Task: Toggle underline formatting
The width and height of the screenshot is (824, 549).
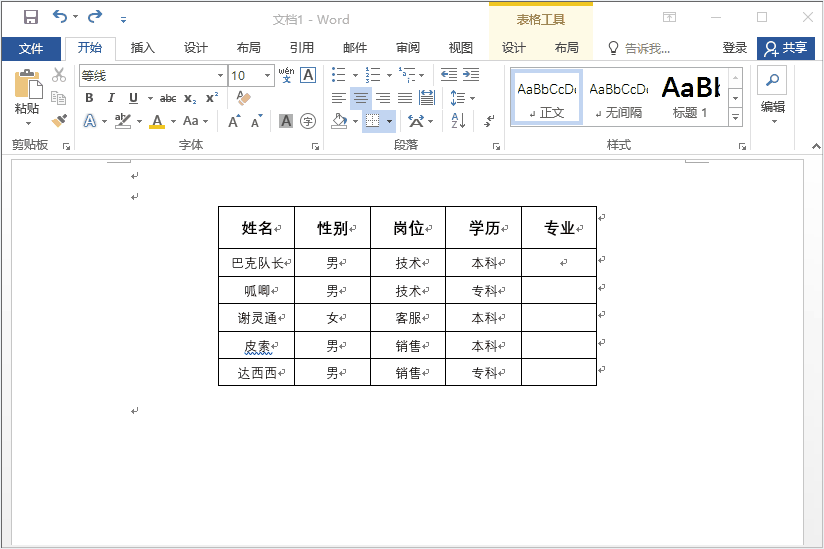Action: pos(133,98)
